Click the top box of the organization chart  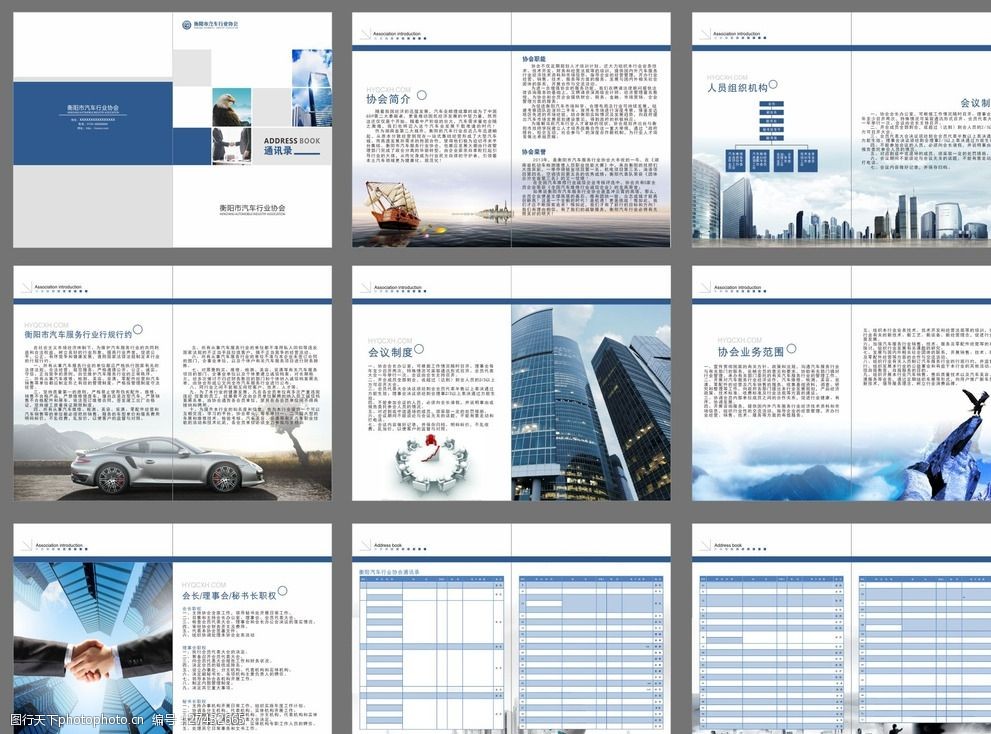pyautogui.click(x=771, y=104)
